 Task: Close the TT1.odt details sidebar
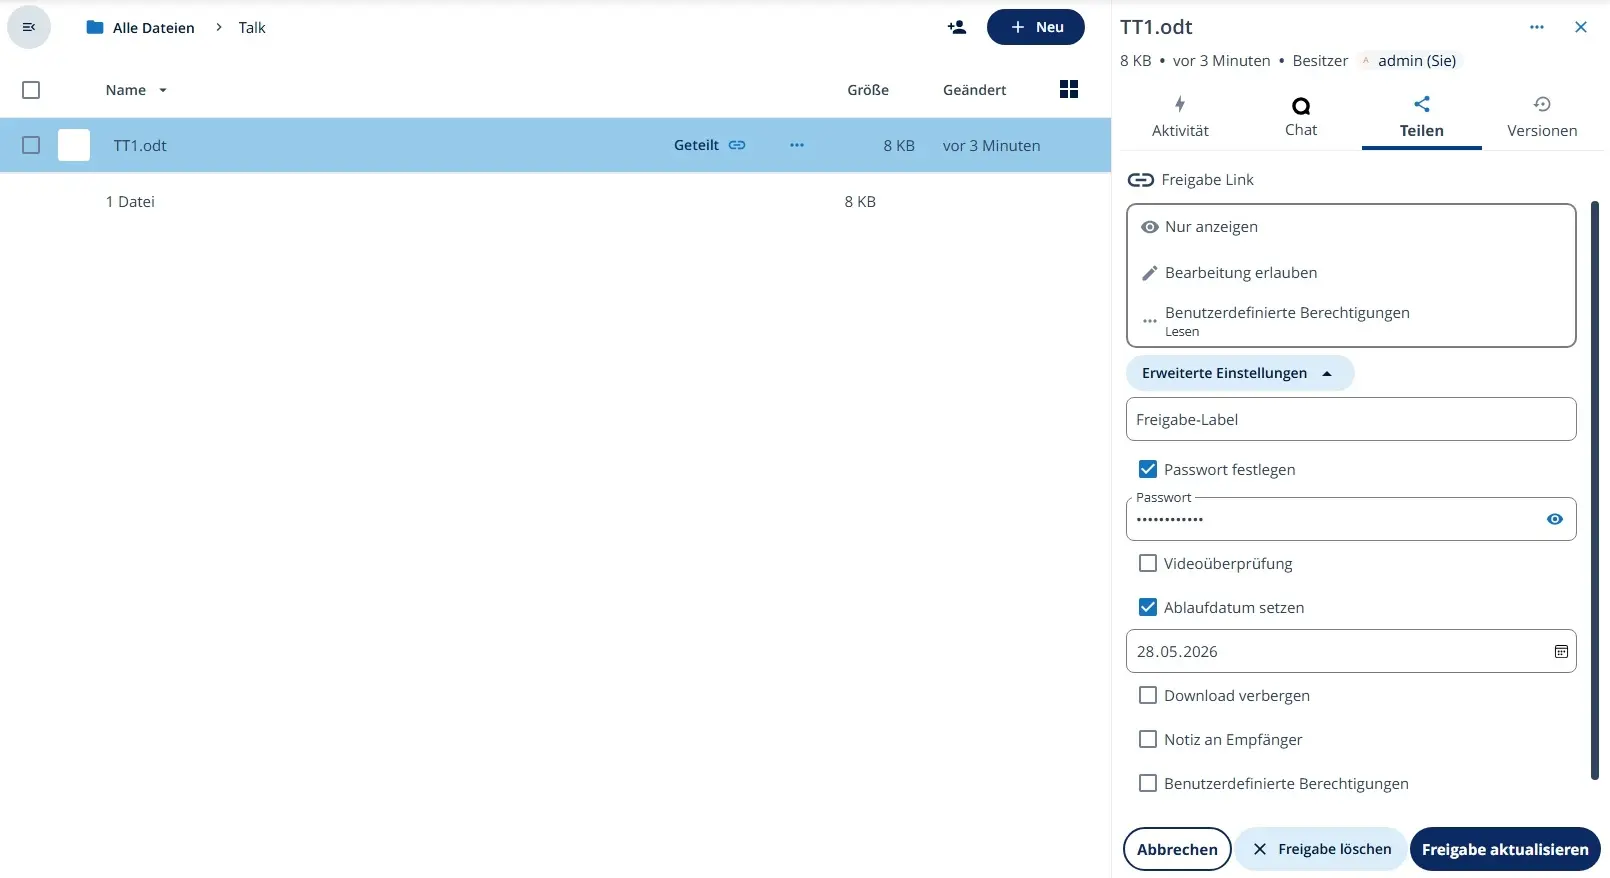pyautogui.click(x=1581, y=27)
